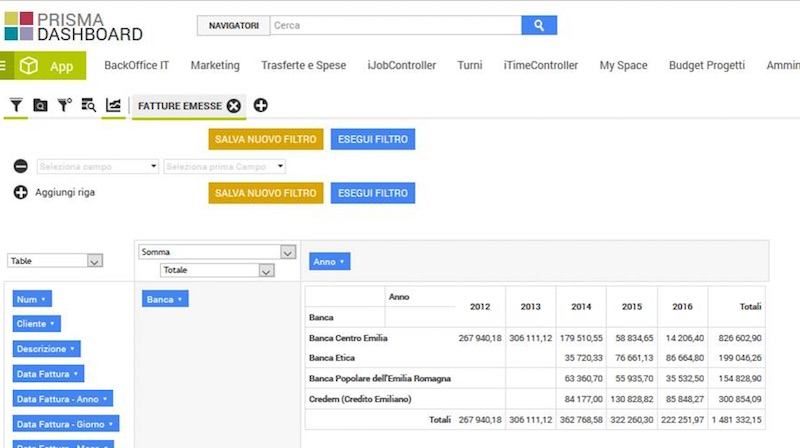The height and width of the screenshot is (448, 800).
Task: Expand the Num field chip
Action: (32, 299)
